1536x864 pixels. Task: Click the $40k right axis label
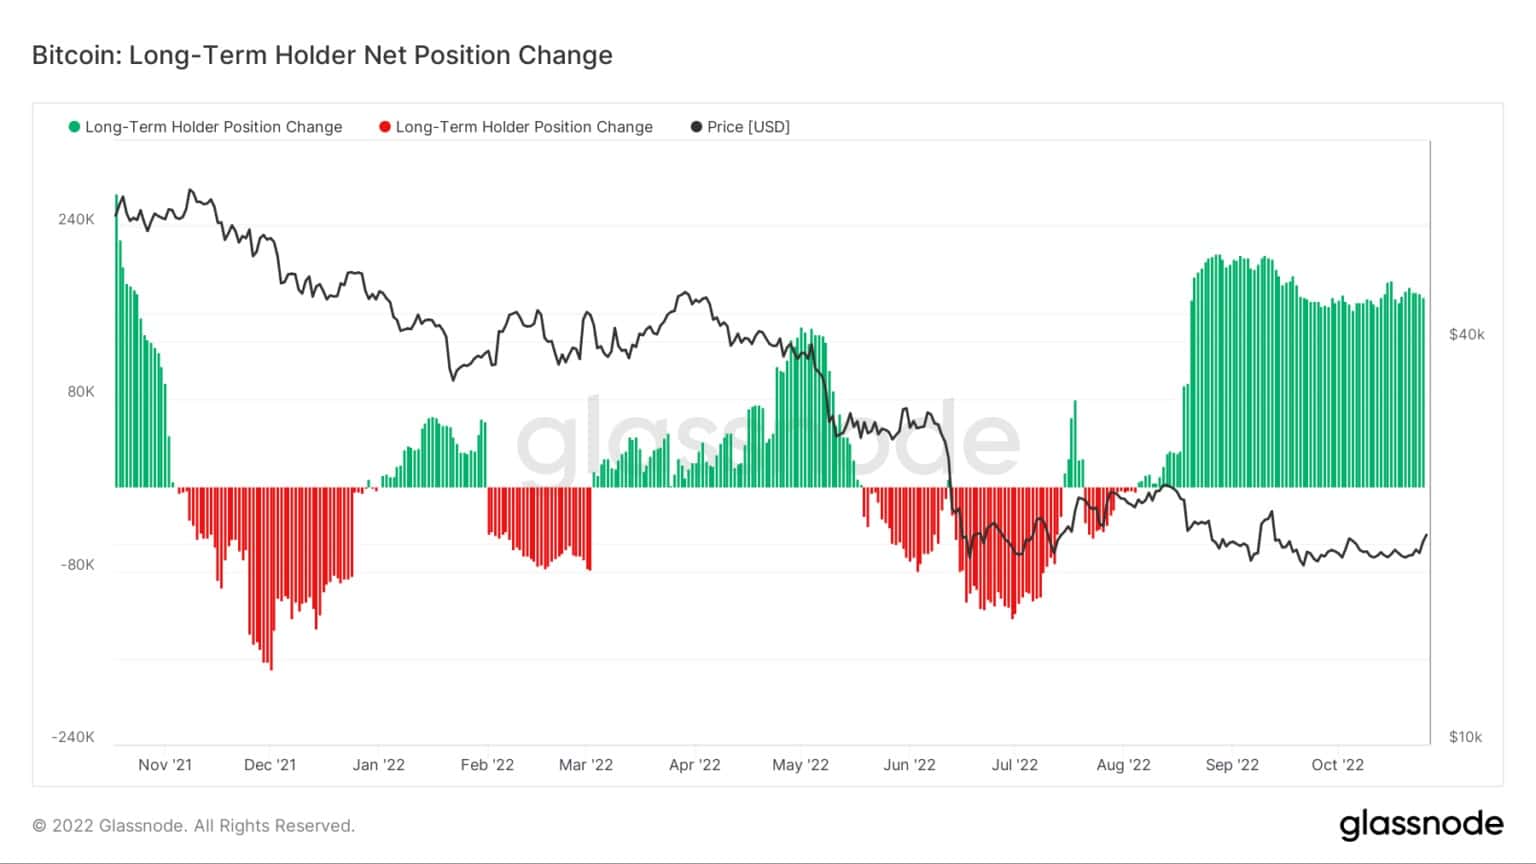pos(1467,335)
